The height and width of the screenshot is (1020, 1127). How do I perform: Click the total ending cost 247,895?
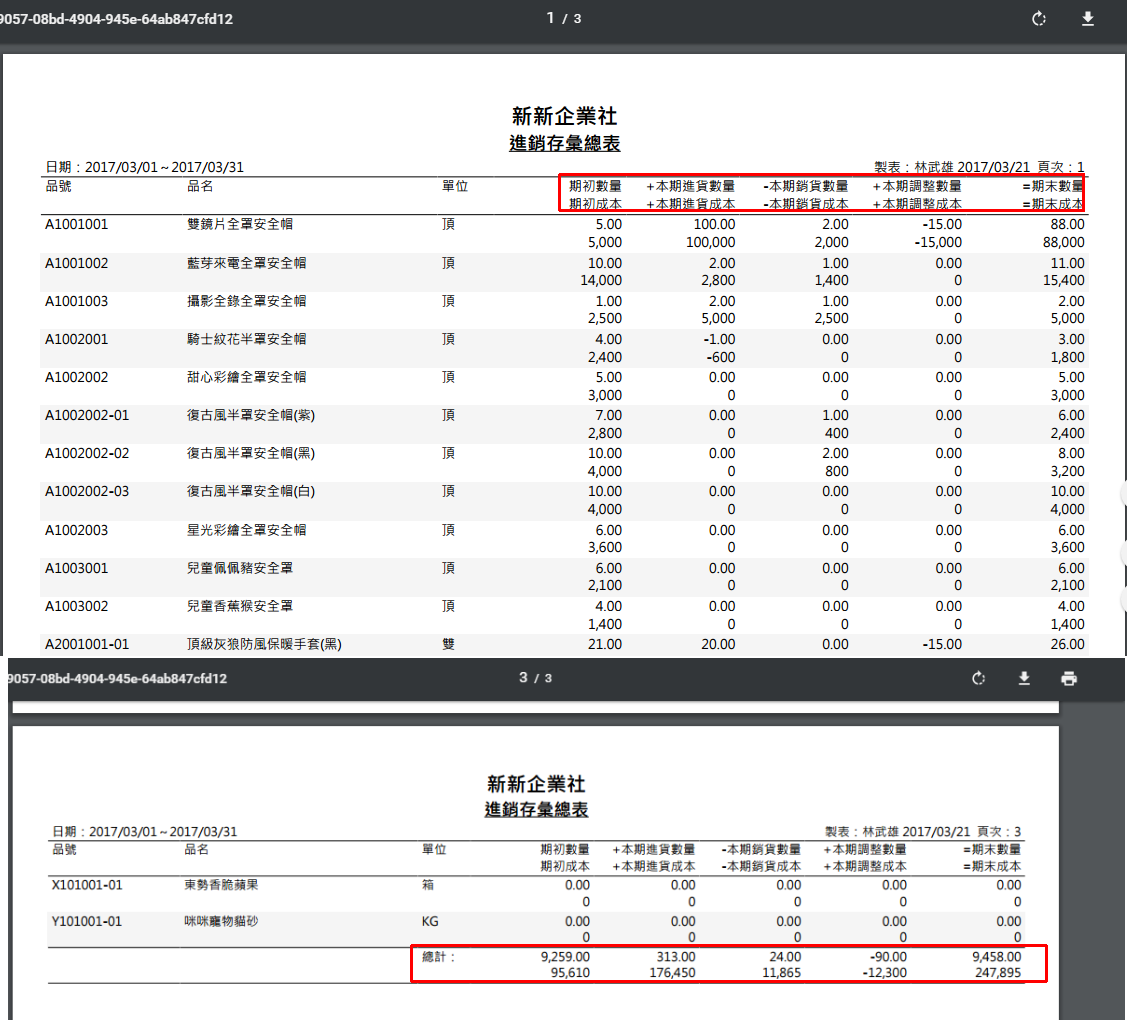coord(998,973)
